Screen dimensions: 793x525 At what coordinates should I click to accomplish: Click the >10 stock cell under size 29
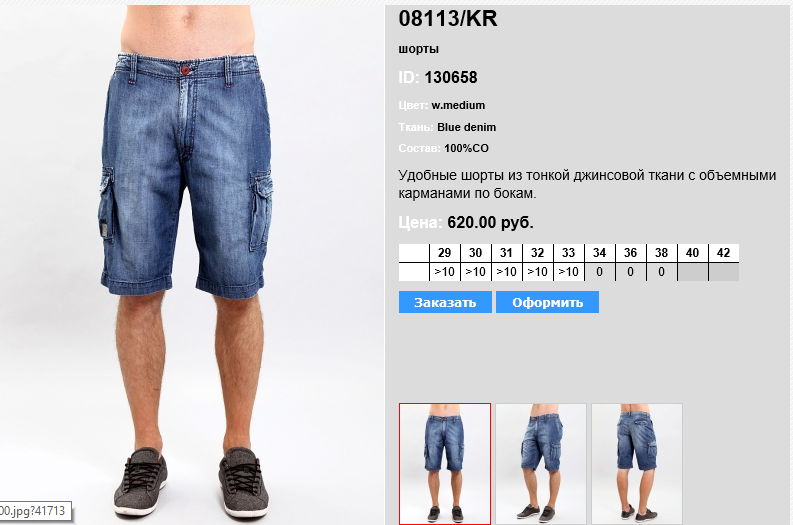tap(445, 272)
